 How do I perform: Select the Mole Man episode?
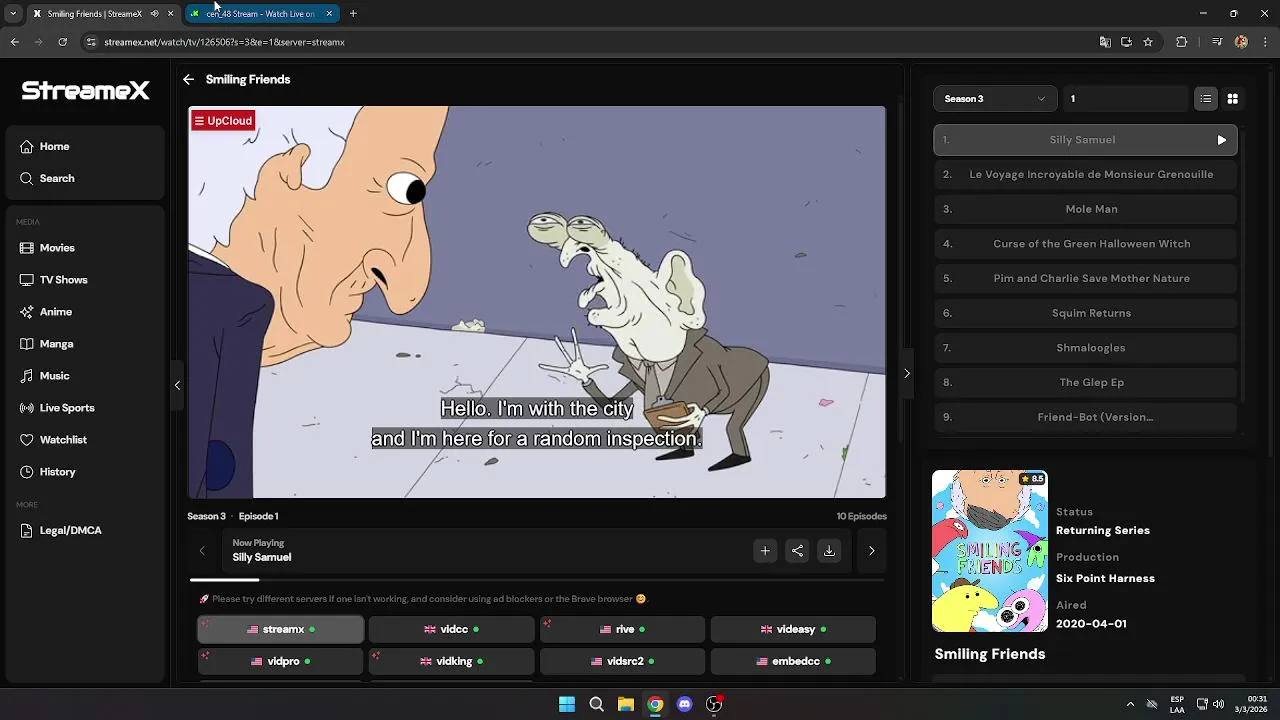[x=1085, y=209]
